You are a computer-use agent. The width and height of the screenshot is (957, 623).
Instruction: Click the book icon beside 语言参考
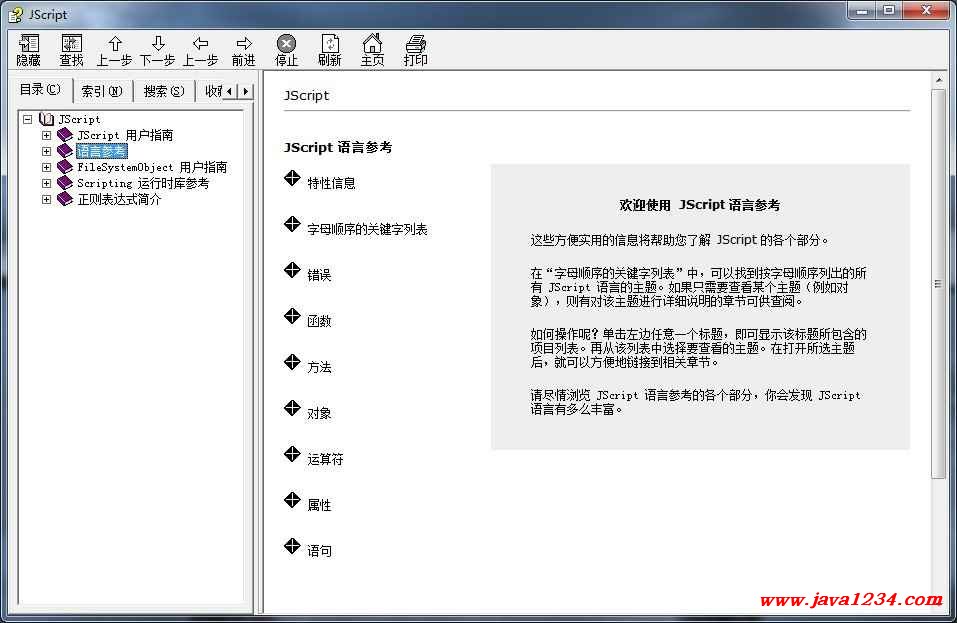[x=65, y=151]
